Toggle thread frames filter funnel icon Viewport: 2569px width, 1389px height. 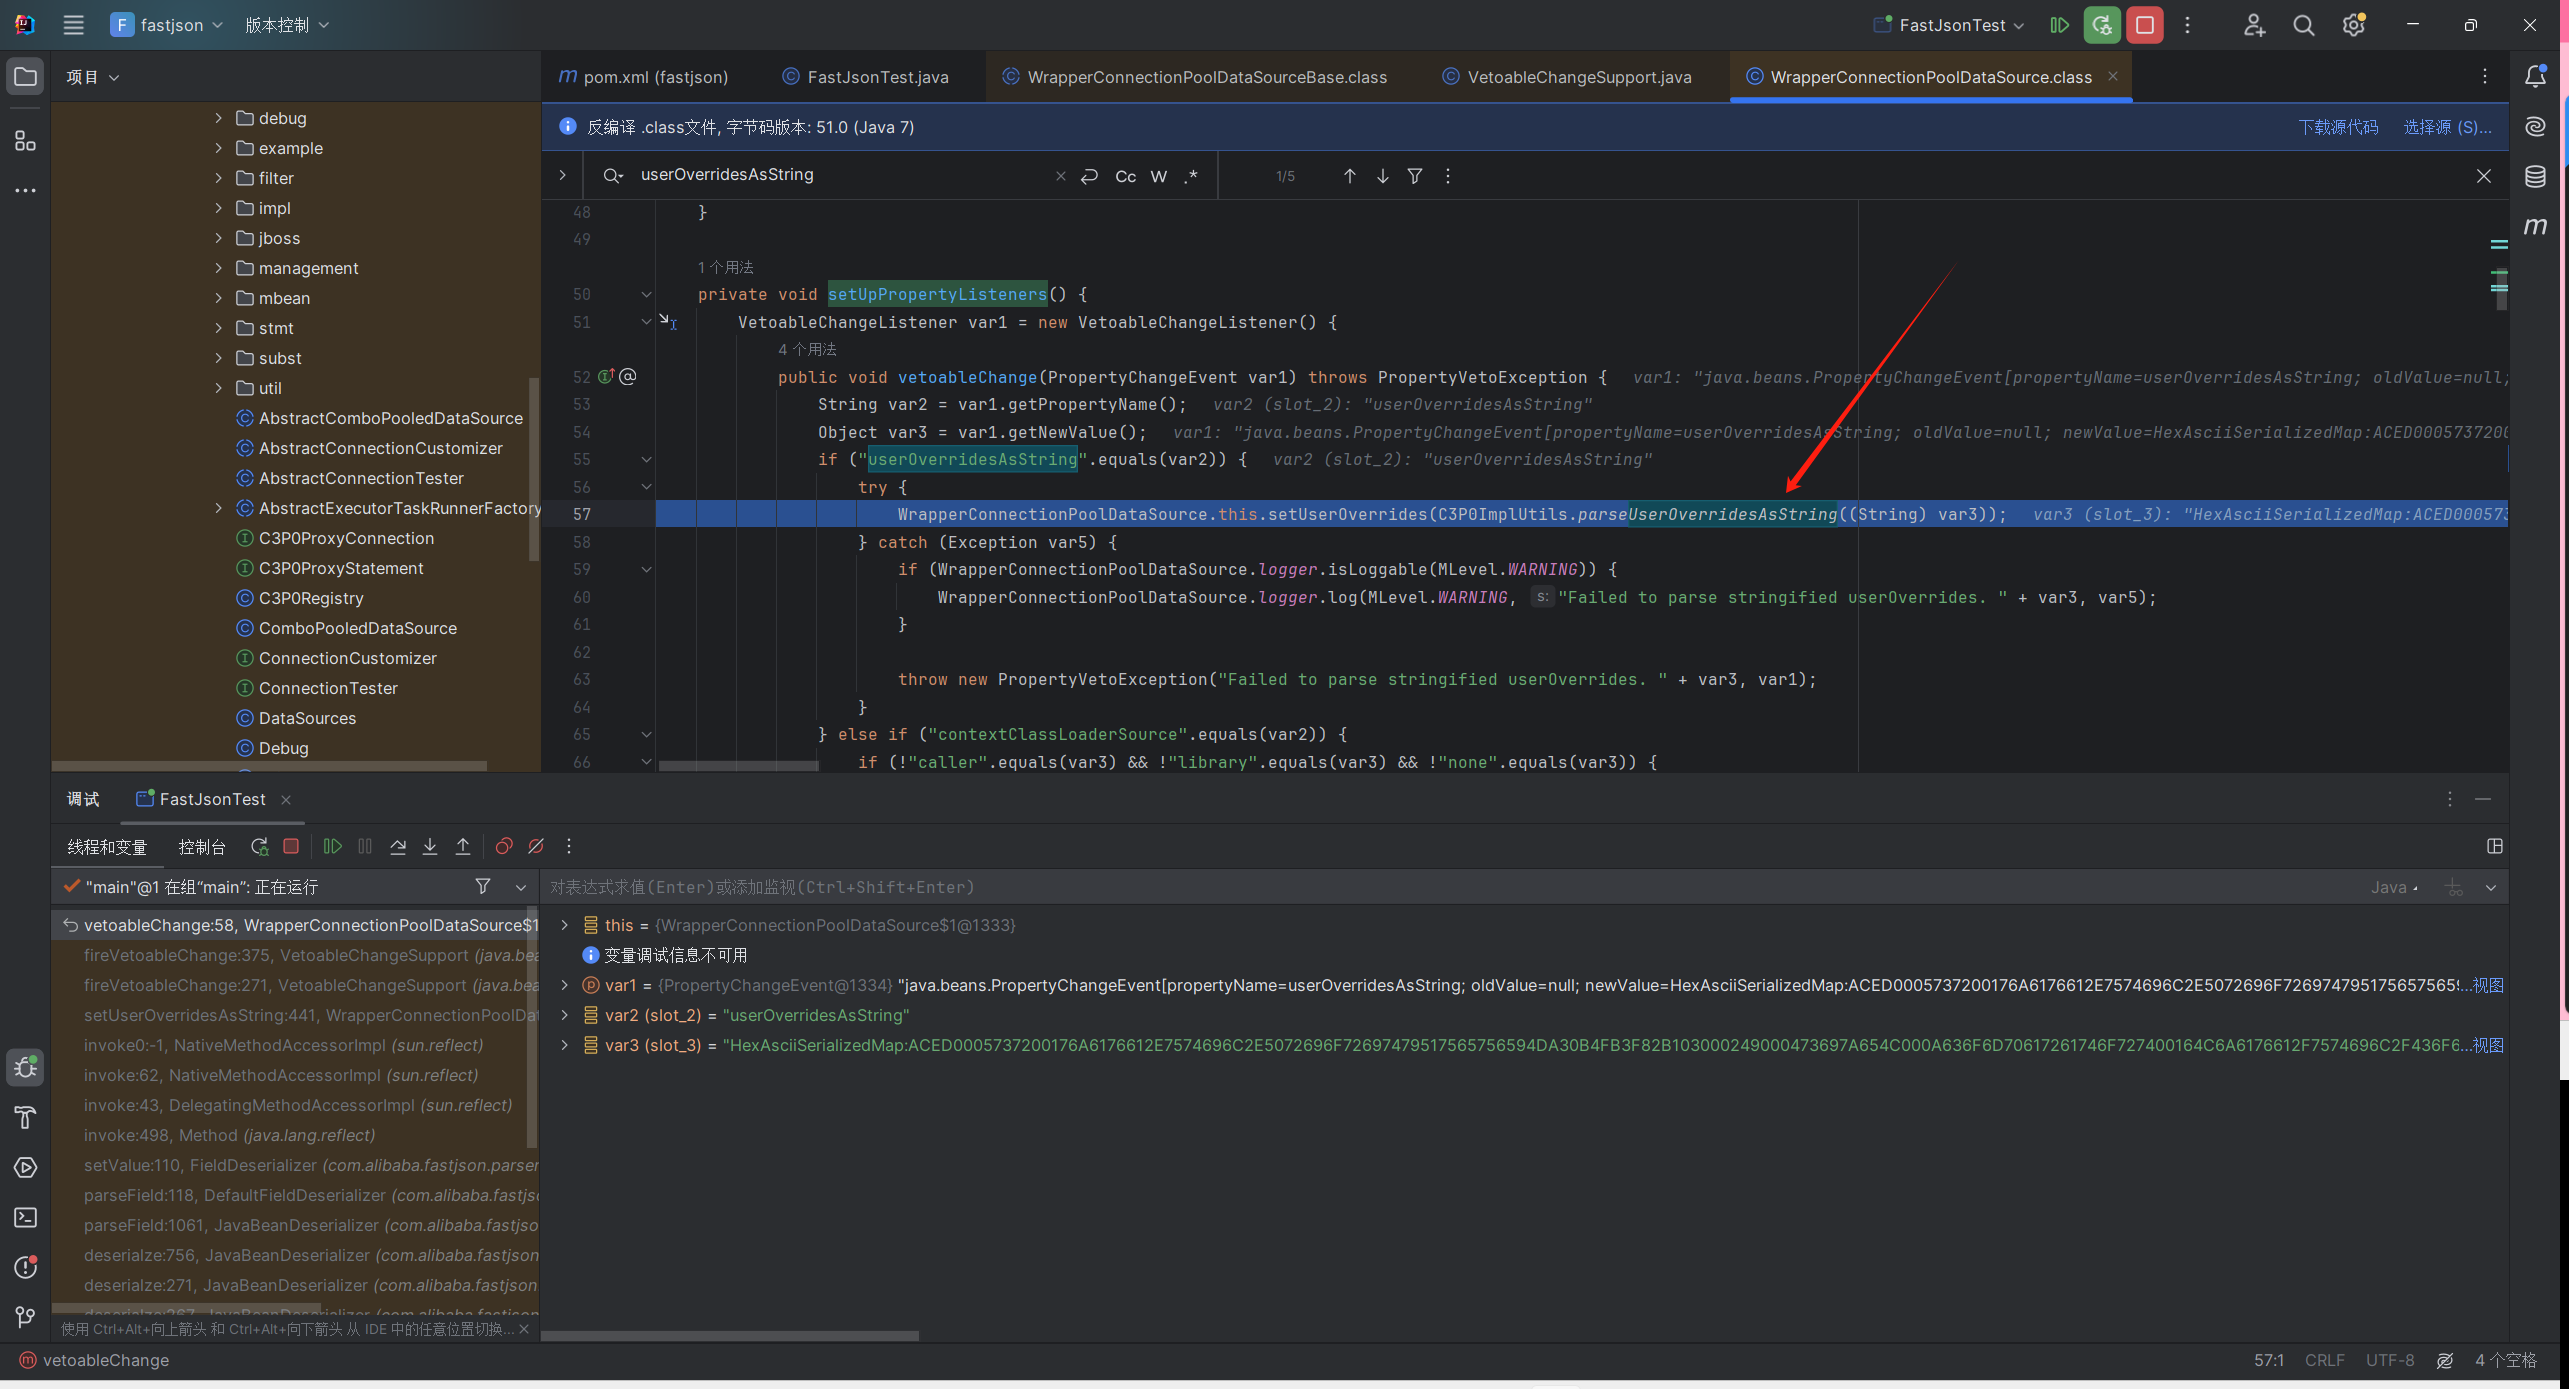pyautogui.click(x=483, y=886)
